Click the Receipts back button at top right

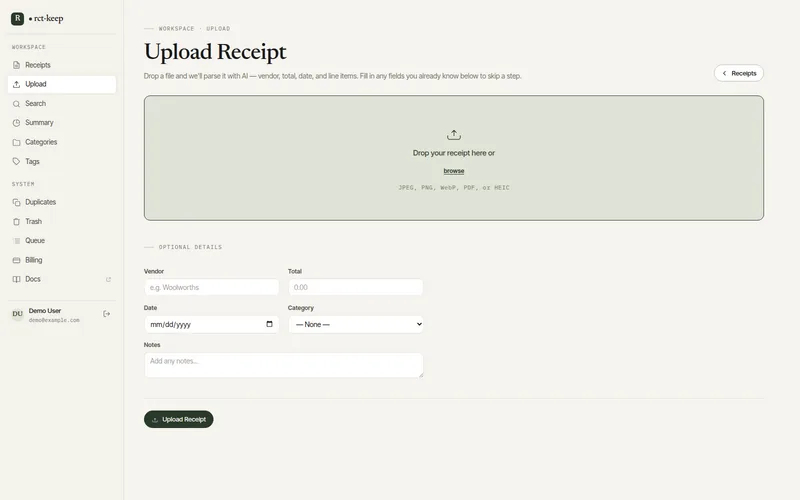[739, 73]
